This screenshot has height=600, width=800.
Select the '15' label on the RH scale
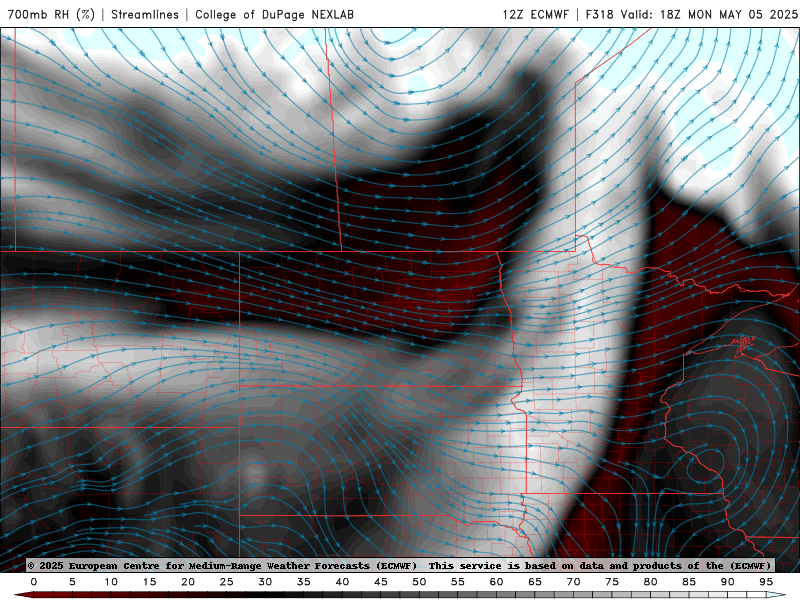point(149,582)
